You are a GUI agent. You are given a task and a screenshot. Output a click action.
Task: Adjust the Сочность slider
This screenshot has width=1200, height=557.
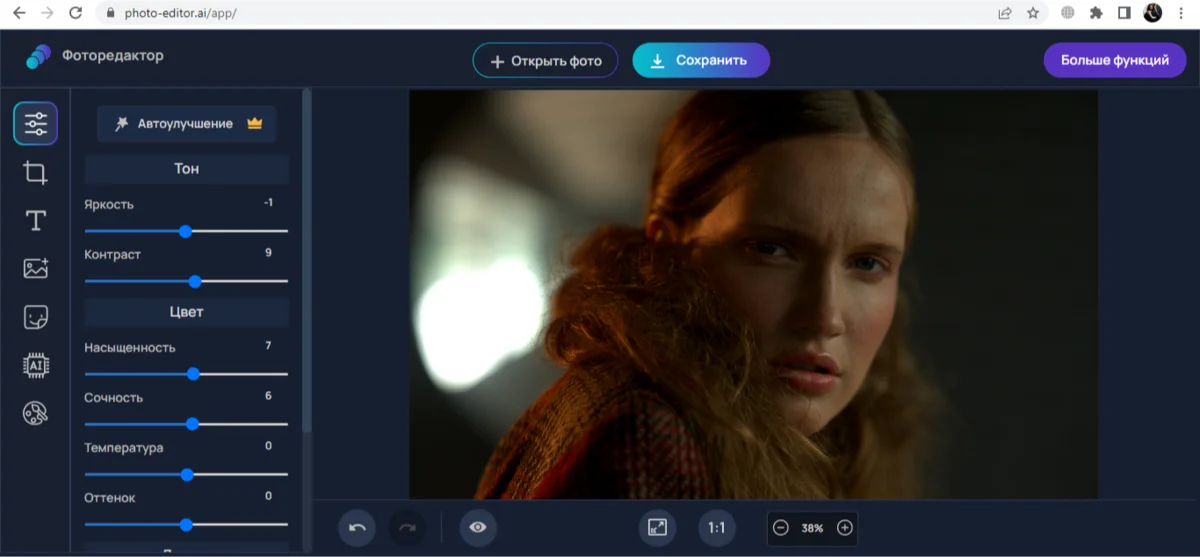[186, 424]
